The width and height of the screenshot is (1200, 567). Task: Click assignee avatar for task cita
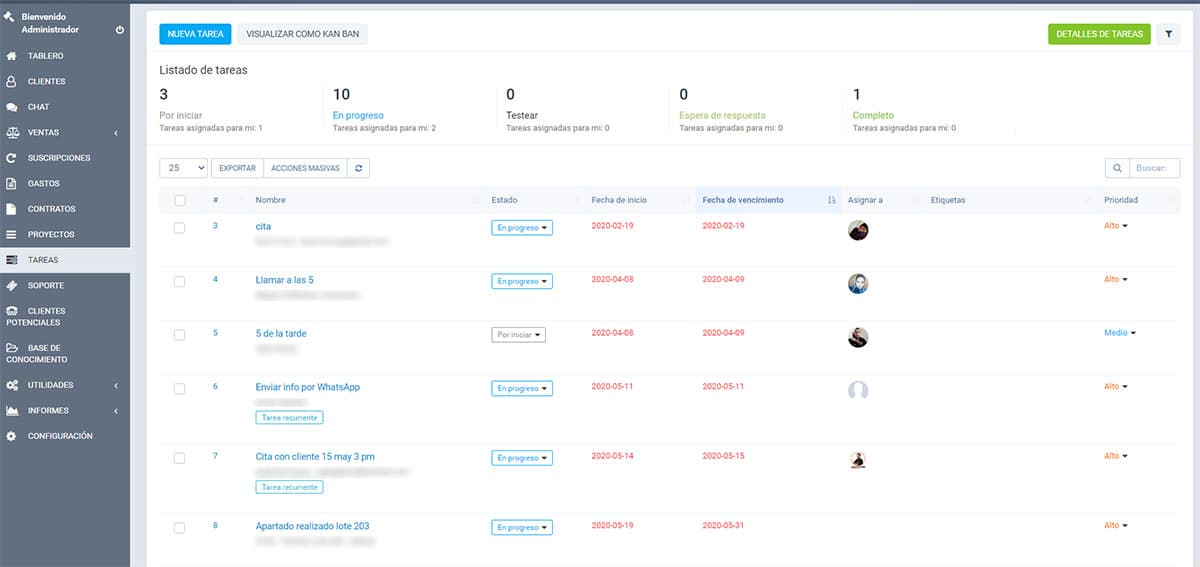(x=857, y=230)
